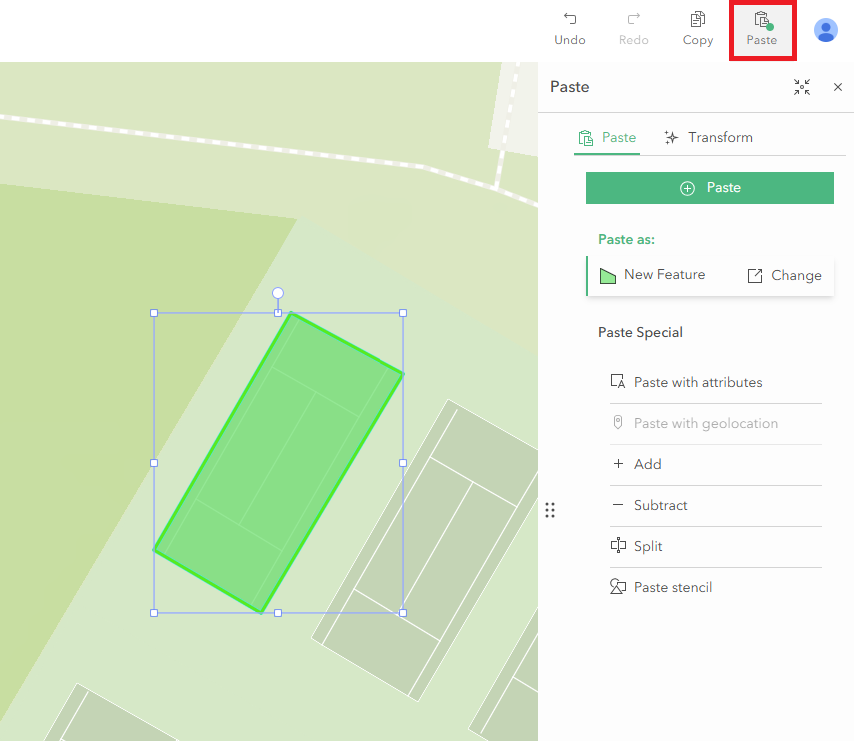
Task: Click the New Feature polygon icon
Action: (608, 276)
